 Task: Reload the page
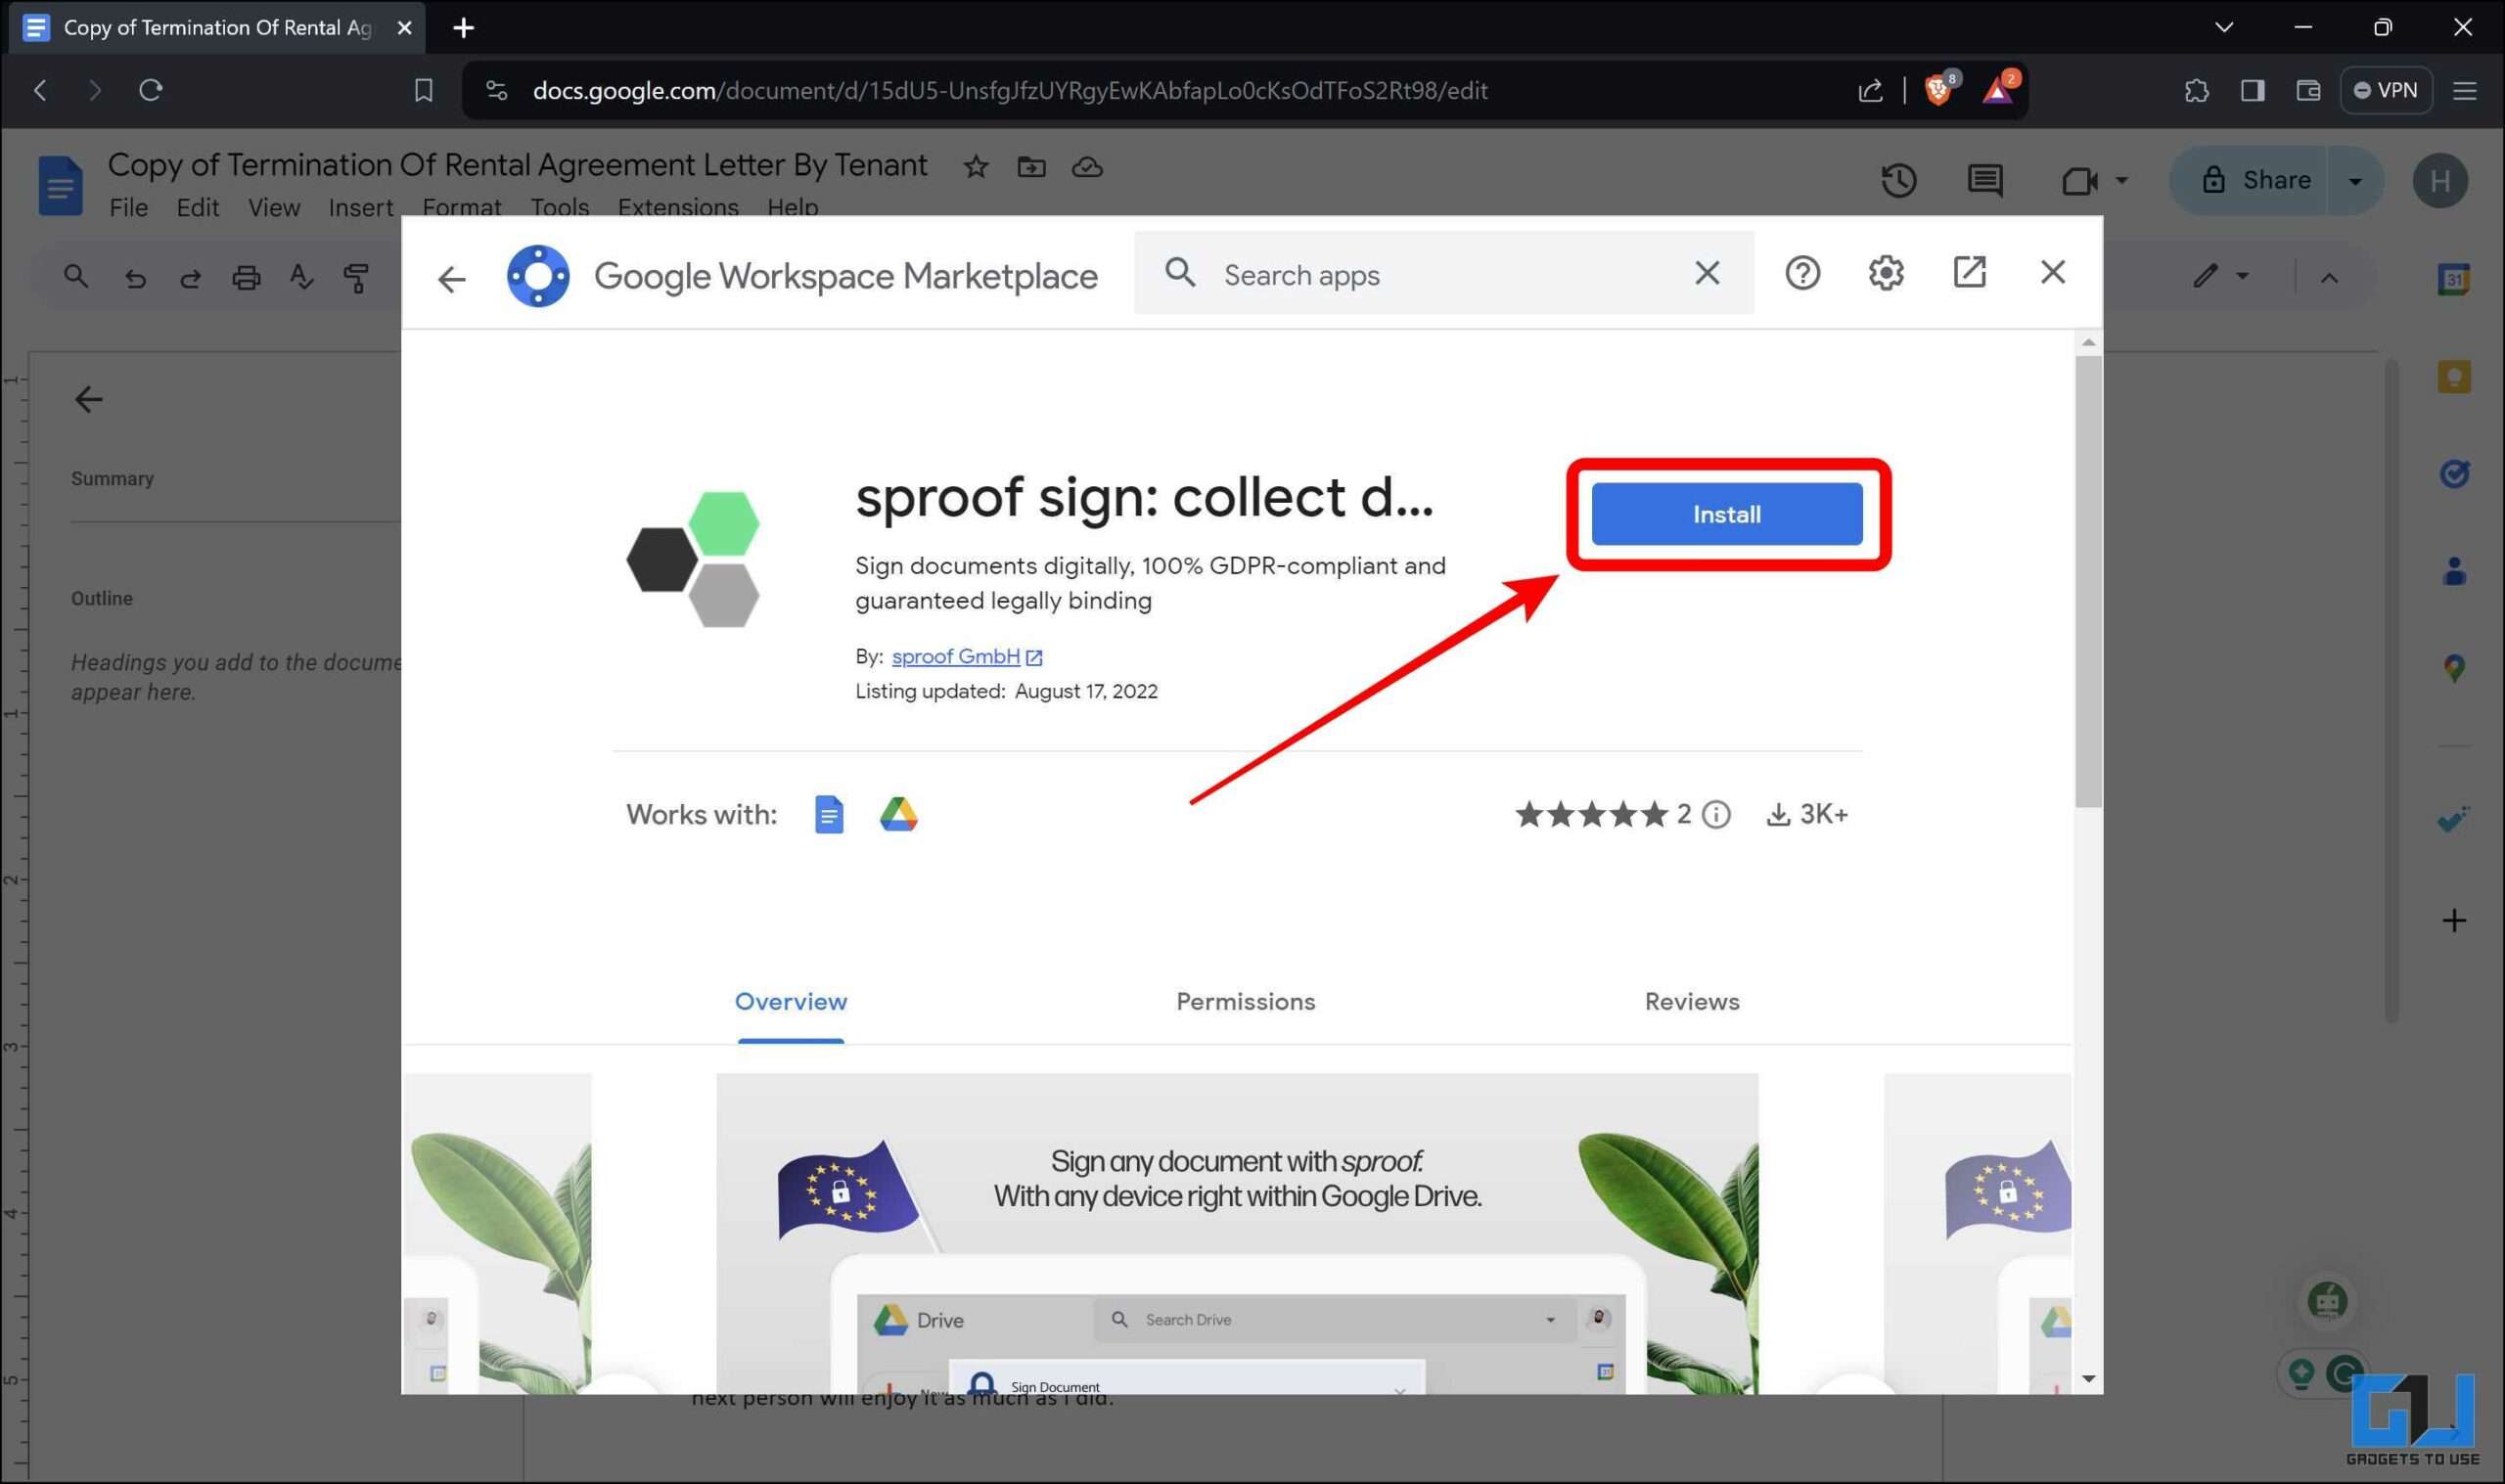[x=150, y=90]
